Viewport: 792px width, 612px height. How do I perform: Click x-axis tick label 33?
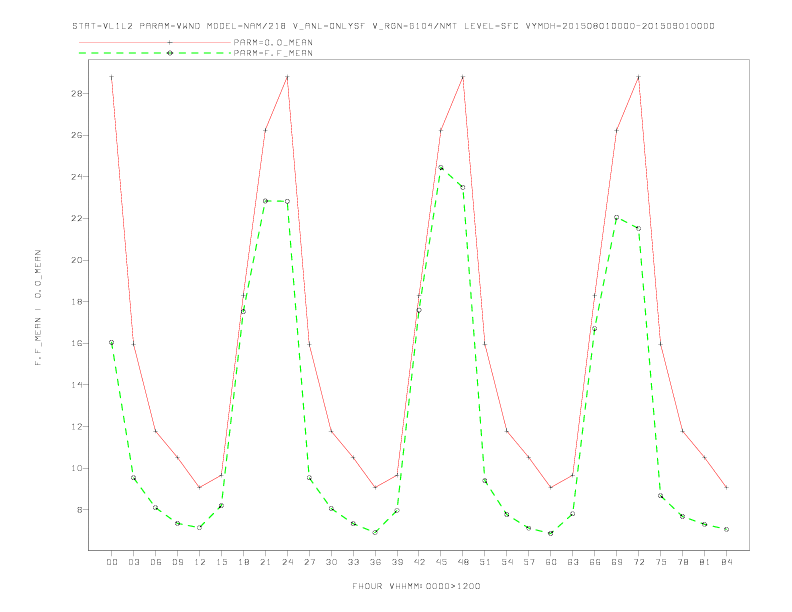(x=353, y=562)
